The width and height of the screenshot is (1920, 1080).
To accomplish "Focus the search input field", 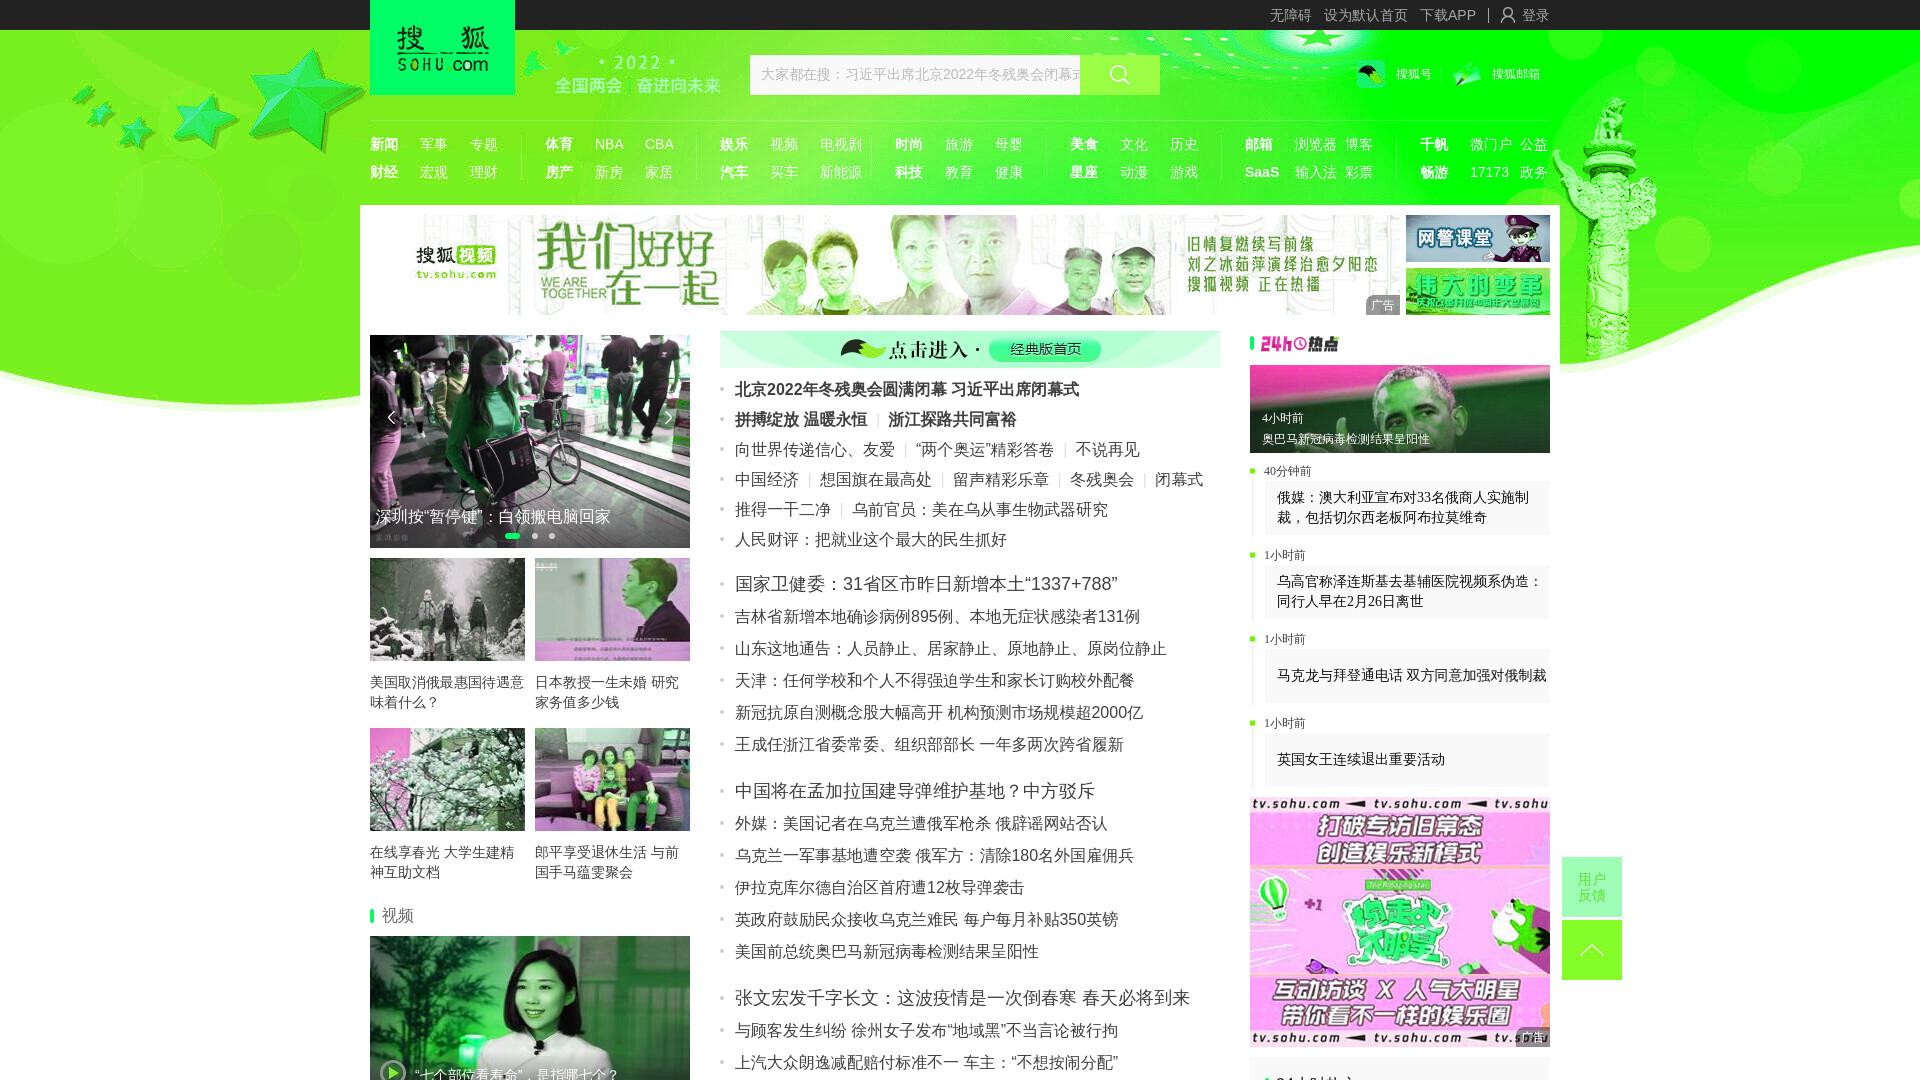I will click(915, 75).
